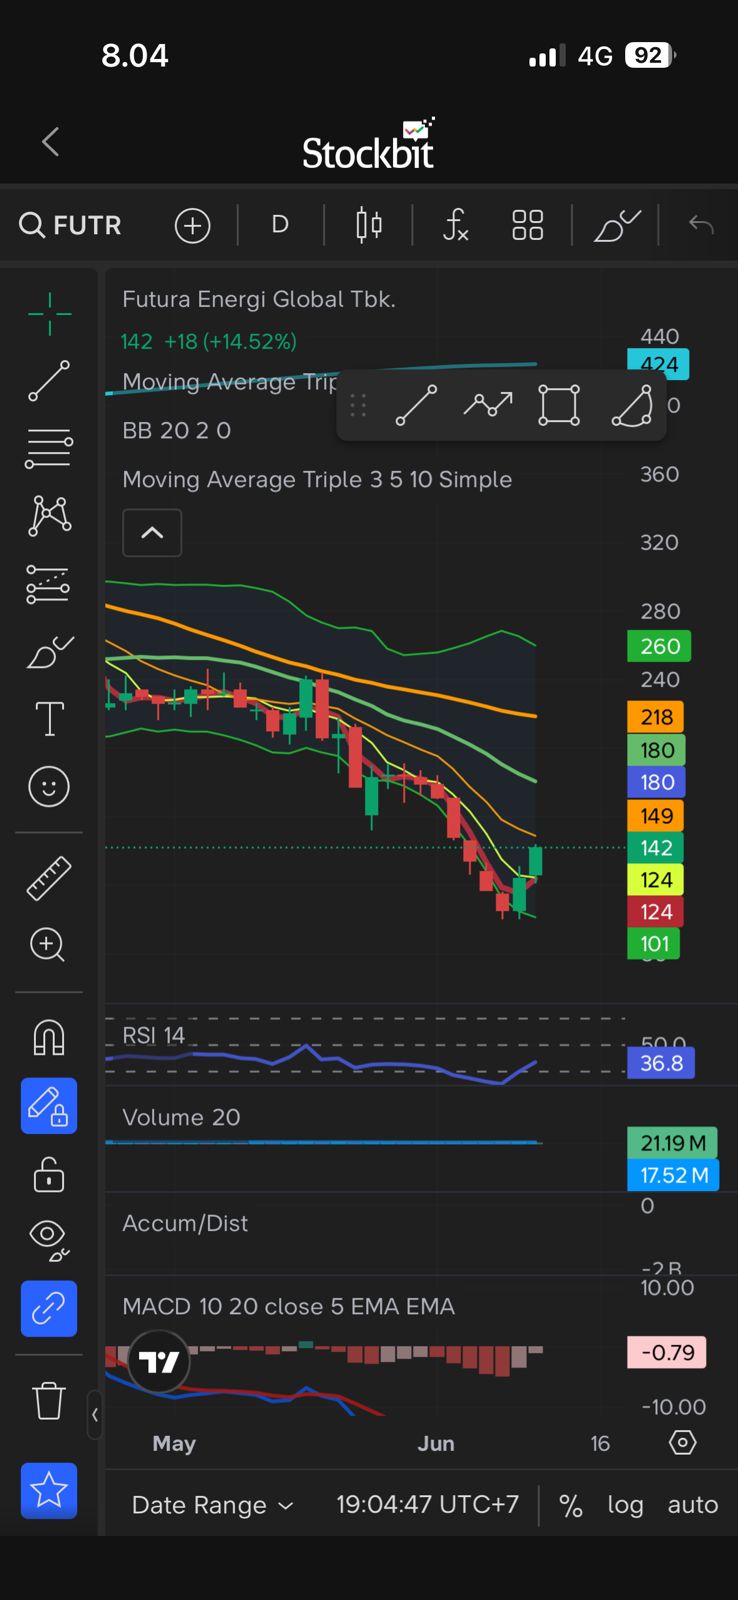This screenshot has width=738, height=1600.
Task: Click the 101 green price label
Action: pos(654,943)
